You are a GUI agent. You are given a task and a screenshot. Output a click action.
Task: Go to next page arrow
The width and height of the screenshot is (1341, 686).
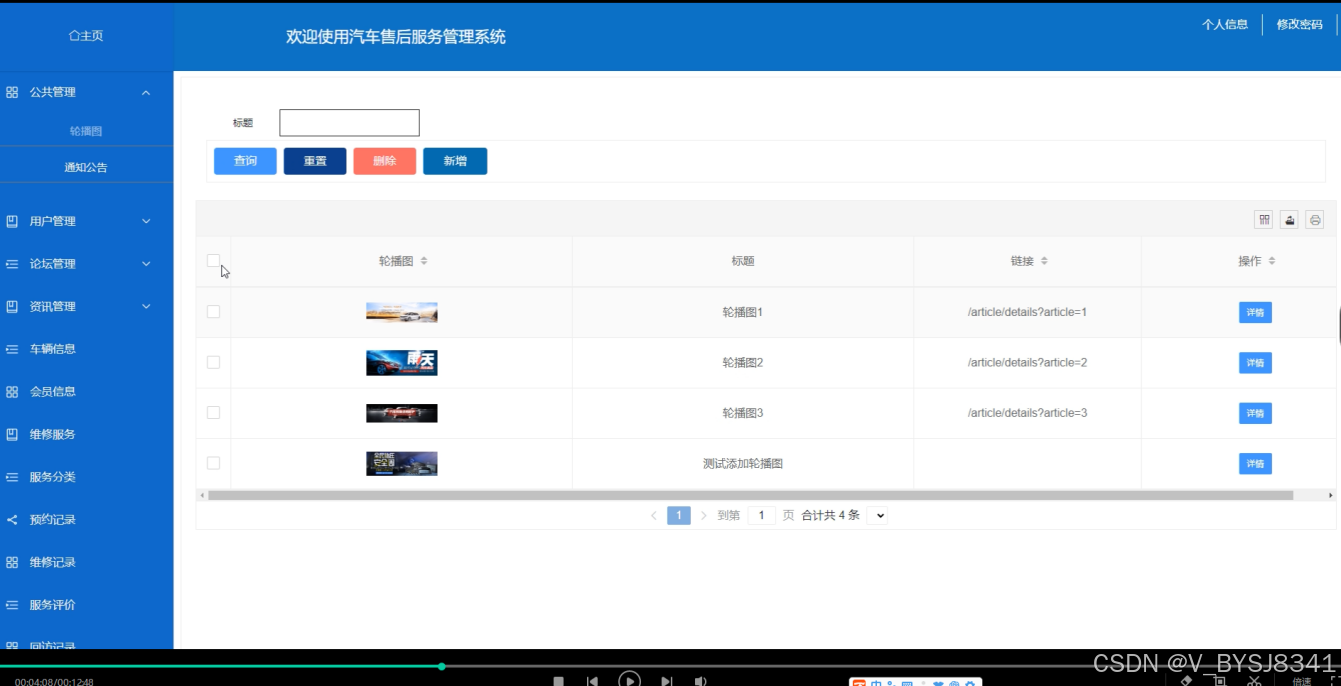[704, 516]
